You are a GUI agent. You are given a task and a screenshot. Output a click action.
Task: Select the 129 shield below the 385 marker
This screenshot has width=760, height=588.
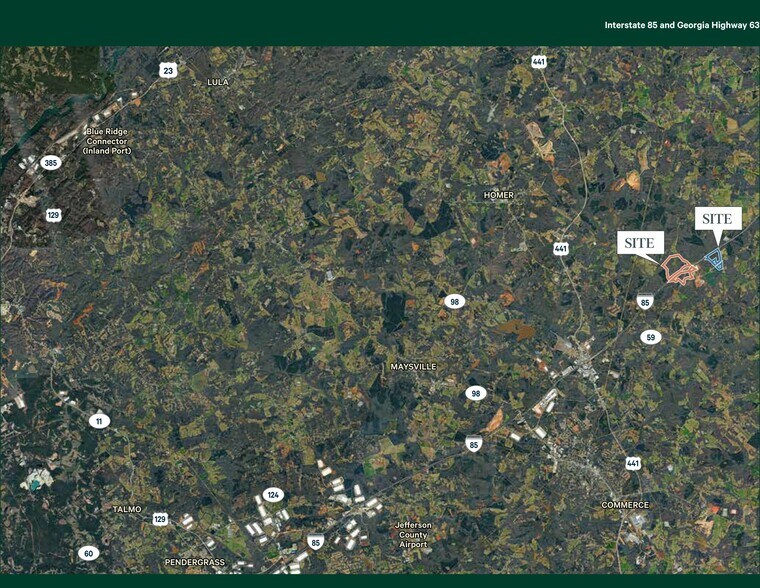coord(53,215)
